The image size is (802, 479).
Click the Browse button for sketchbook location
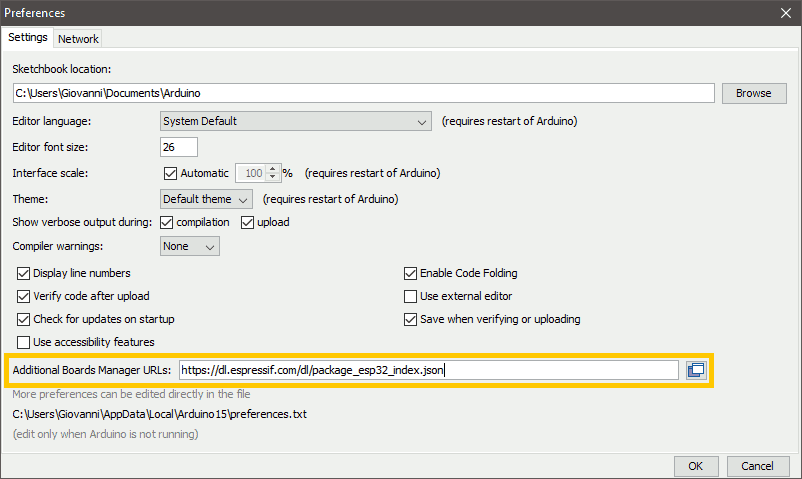(754, 93)
